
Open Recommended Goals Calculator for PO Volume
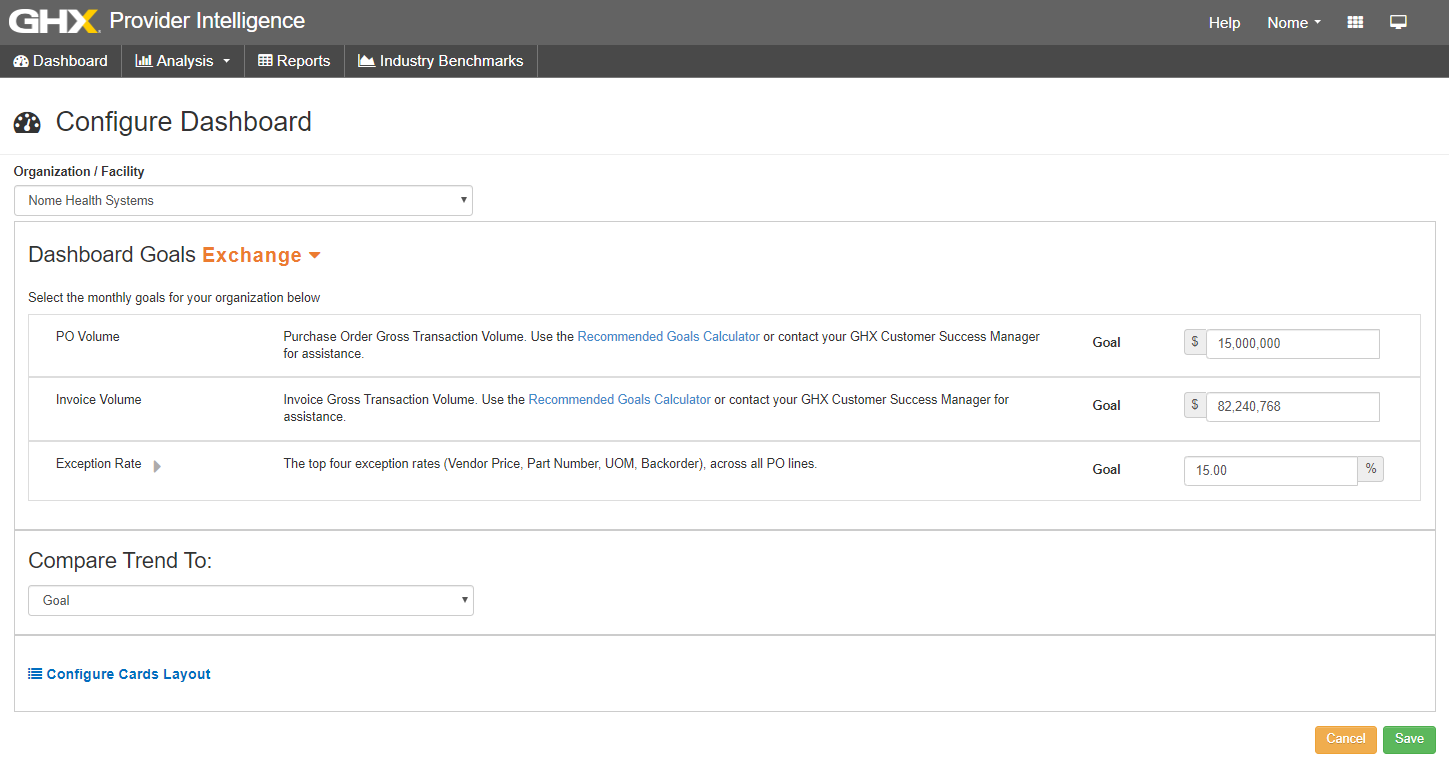point(668,337)
